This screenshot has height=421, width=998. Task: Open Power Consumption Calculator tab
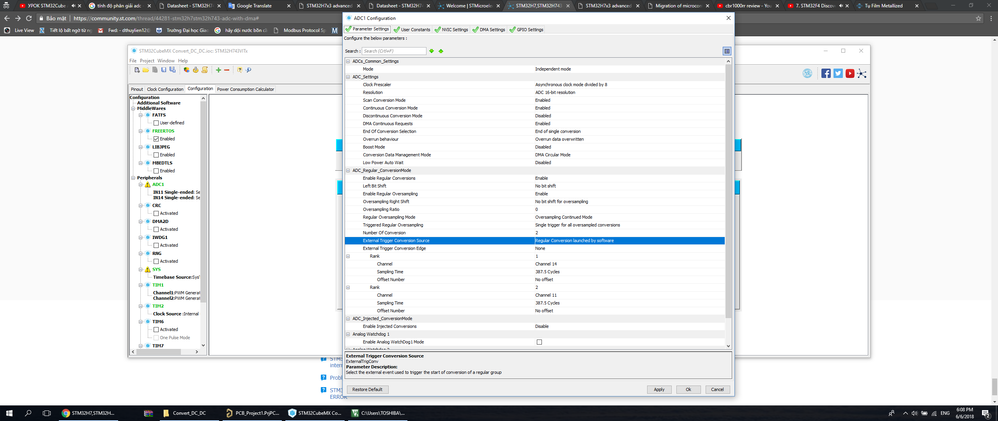click(246, 89)
